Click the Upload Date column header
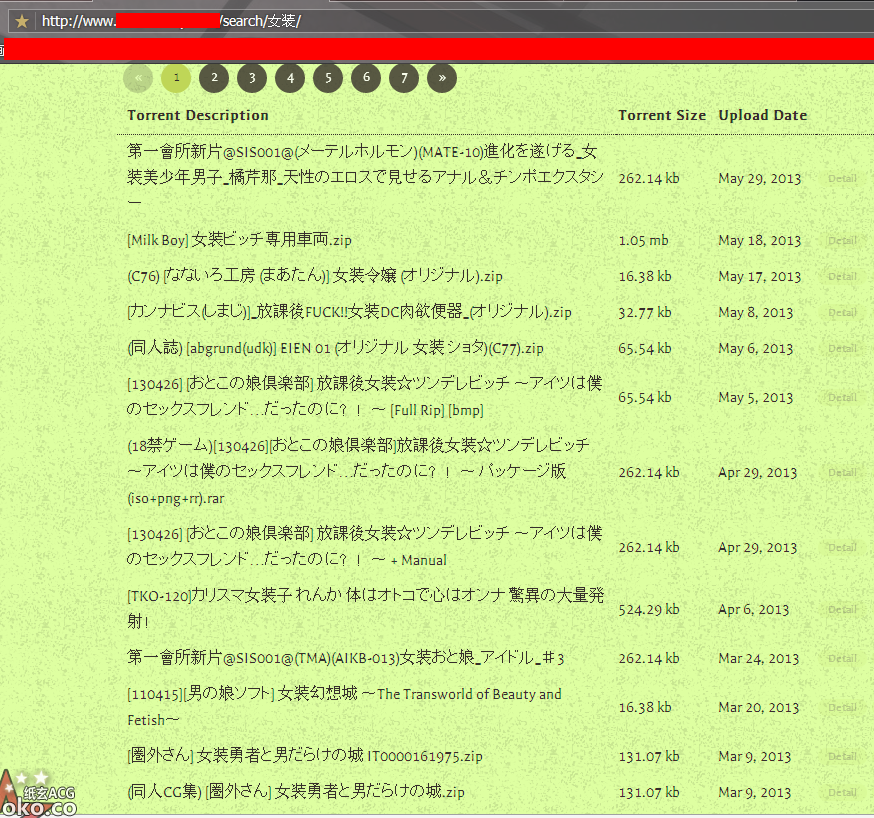This screenshot has width=874, height=818. click(763, 115)
